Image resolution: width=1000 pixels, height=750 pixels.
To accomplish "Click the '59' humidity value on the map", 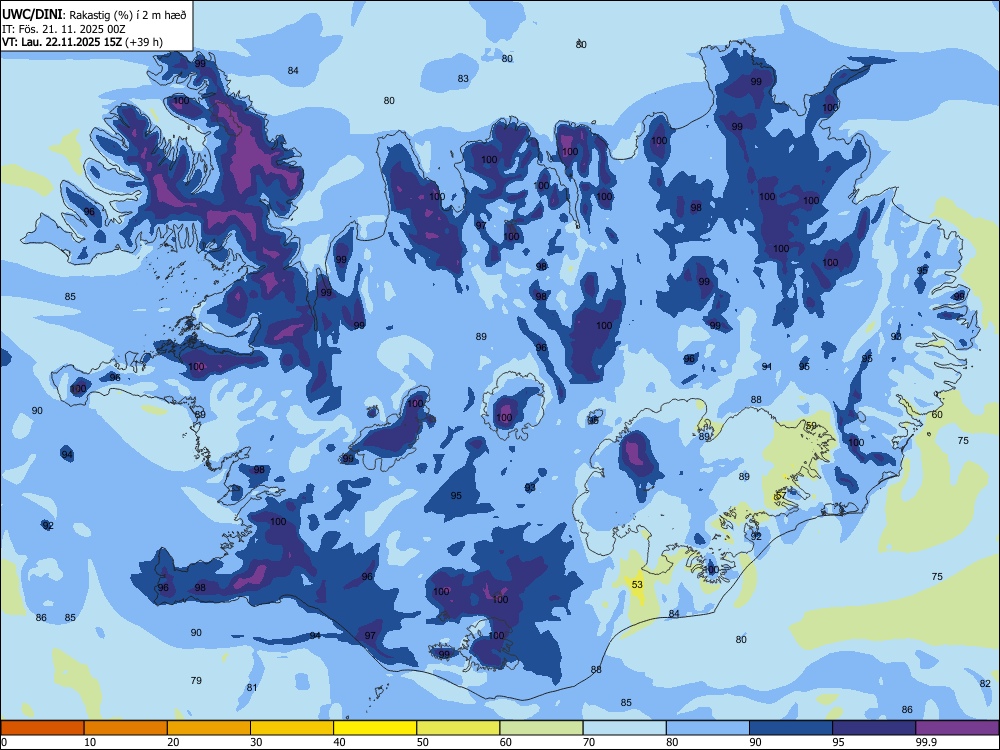I will [x=811, y=425].
